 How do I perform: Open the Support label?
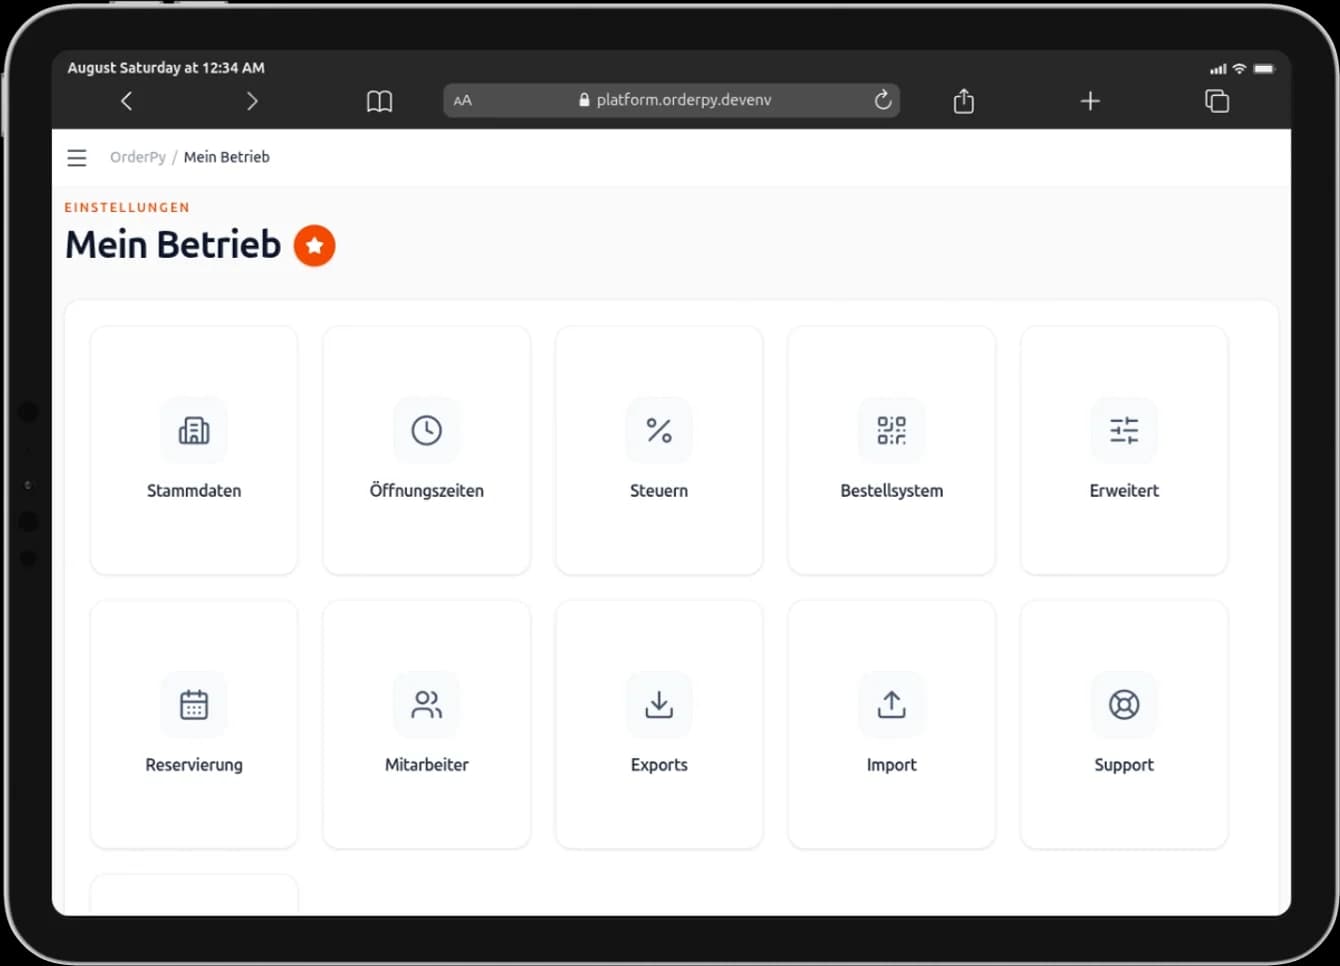[x=1124, y=765]
